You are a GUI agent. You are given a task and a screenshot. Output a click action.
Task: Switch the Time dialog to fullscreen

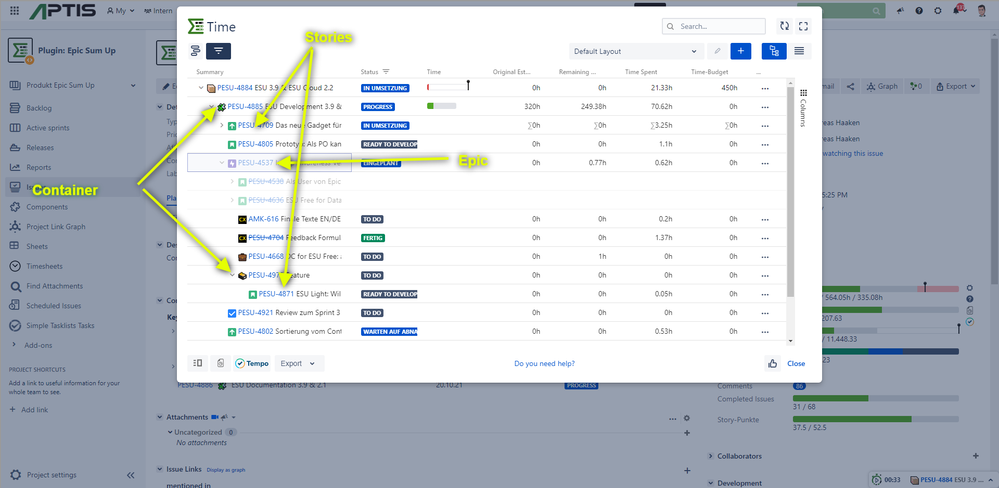click(x=803, y=26)
